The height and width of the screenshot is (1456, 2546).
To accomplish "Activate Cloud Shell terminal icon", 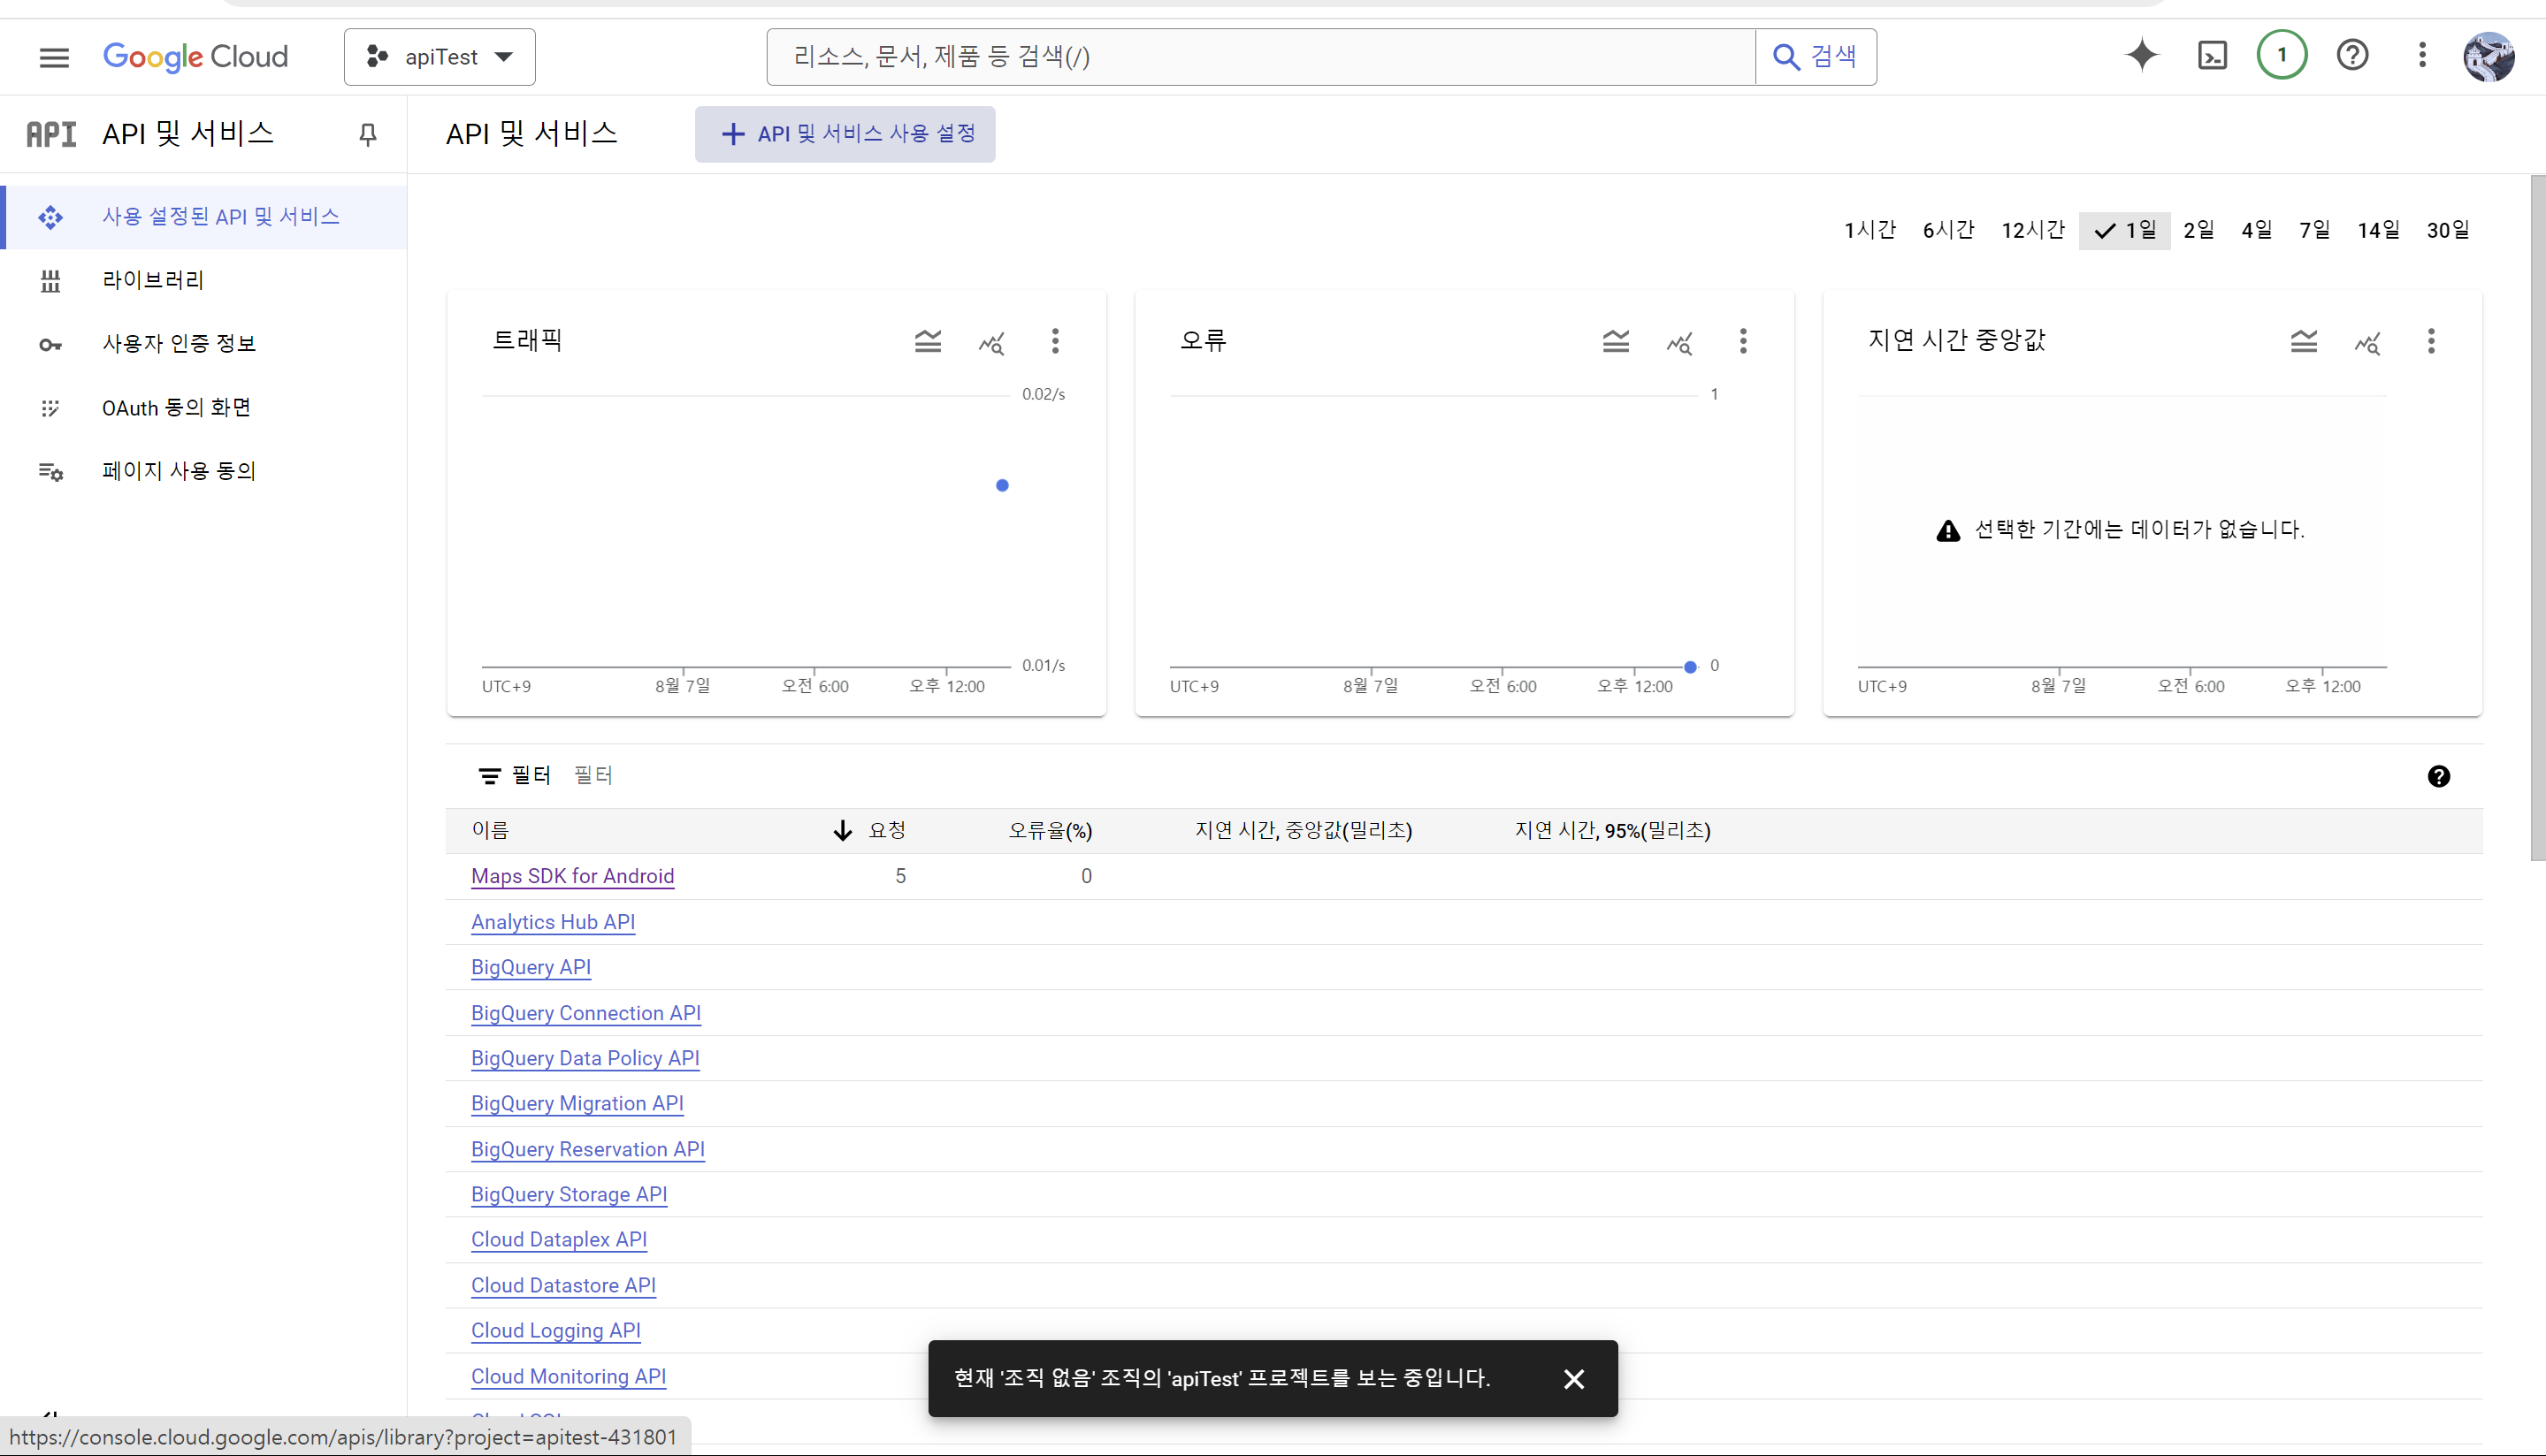I will coord(2213,55).
